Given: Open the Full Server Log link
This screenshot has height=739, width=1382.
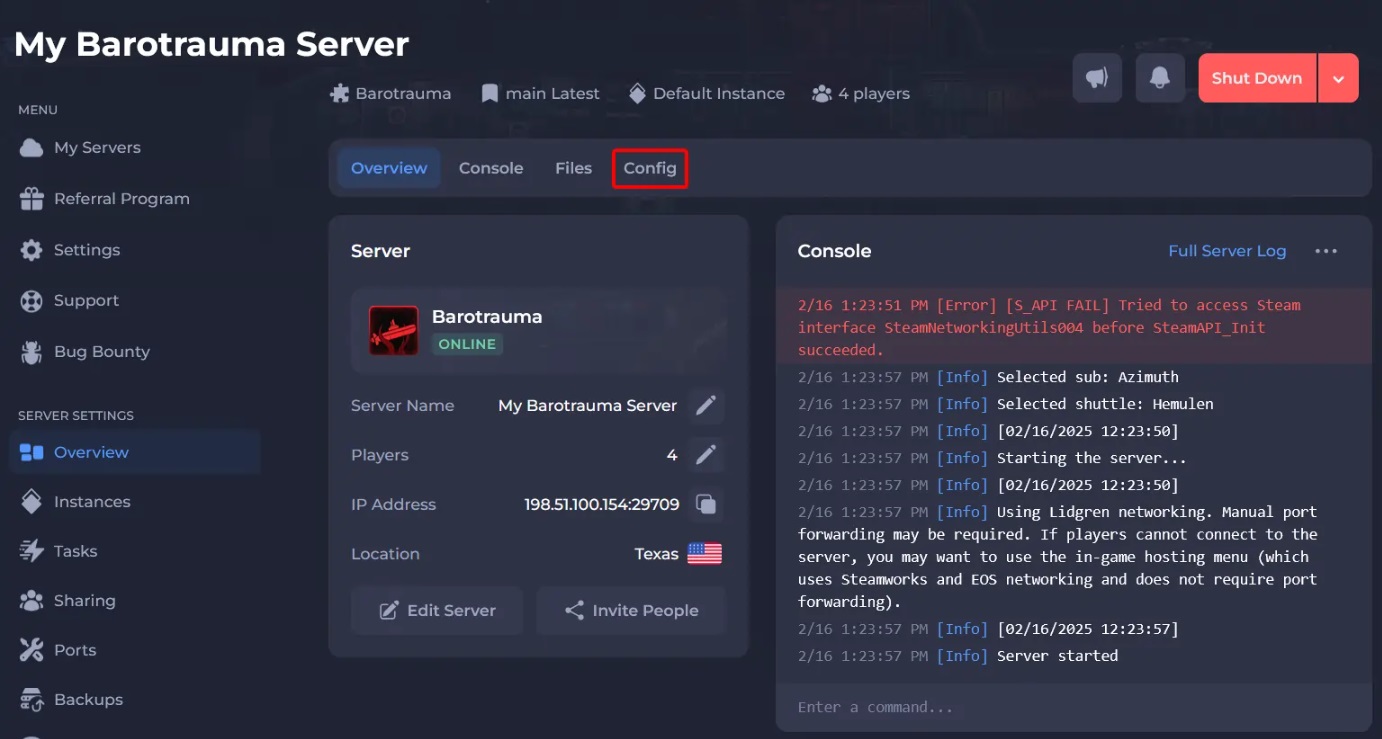Looking at the screenshot, I should coord(1227,251).
